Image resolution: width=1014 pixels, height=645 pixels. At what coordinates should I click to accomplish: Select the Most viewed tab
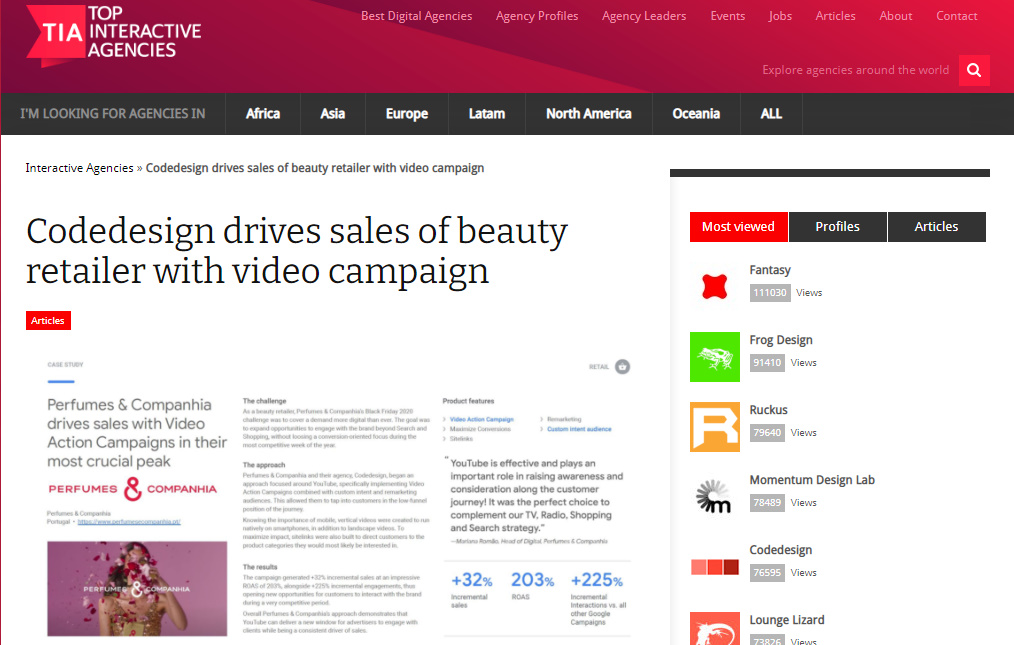click(x=739, y=227)
